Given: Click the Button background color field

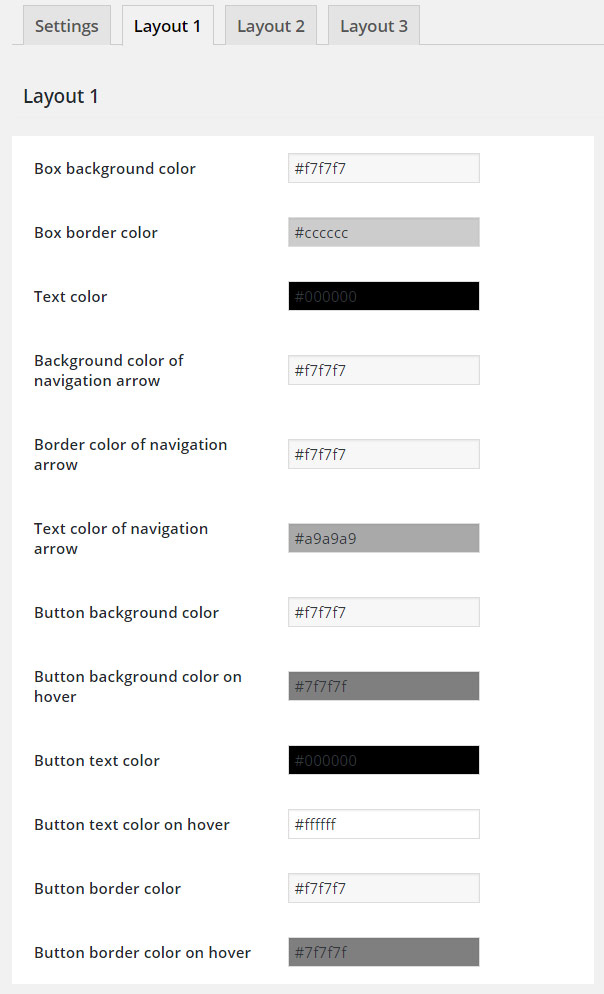Looking at the screenshot, I should (x=384, y=612).
